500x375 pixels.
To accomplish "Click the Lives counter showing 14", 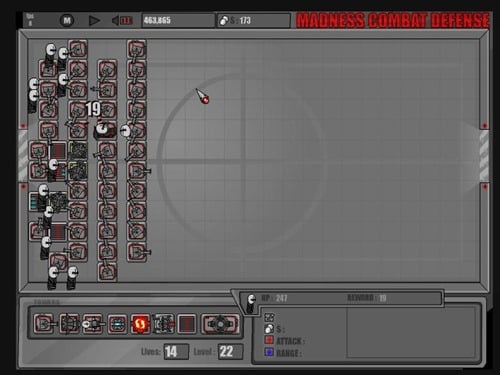I will (x=176, y=352).
